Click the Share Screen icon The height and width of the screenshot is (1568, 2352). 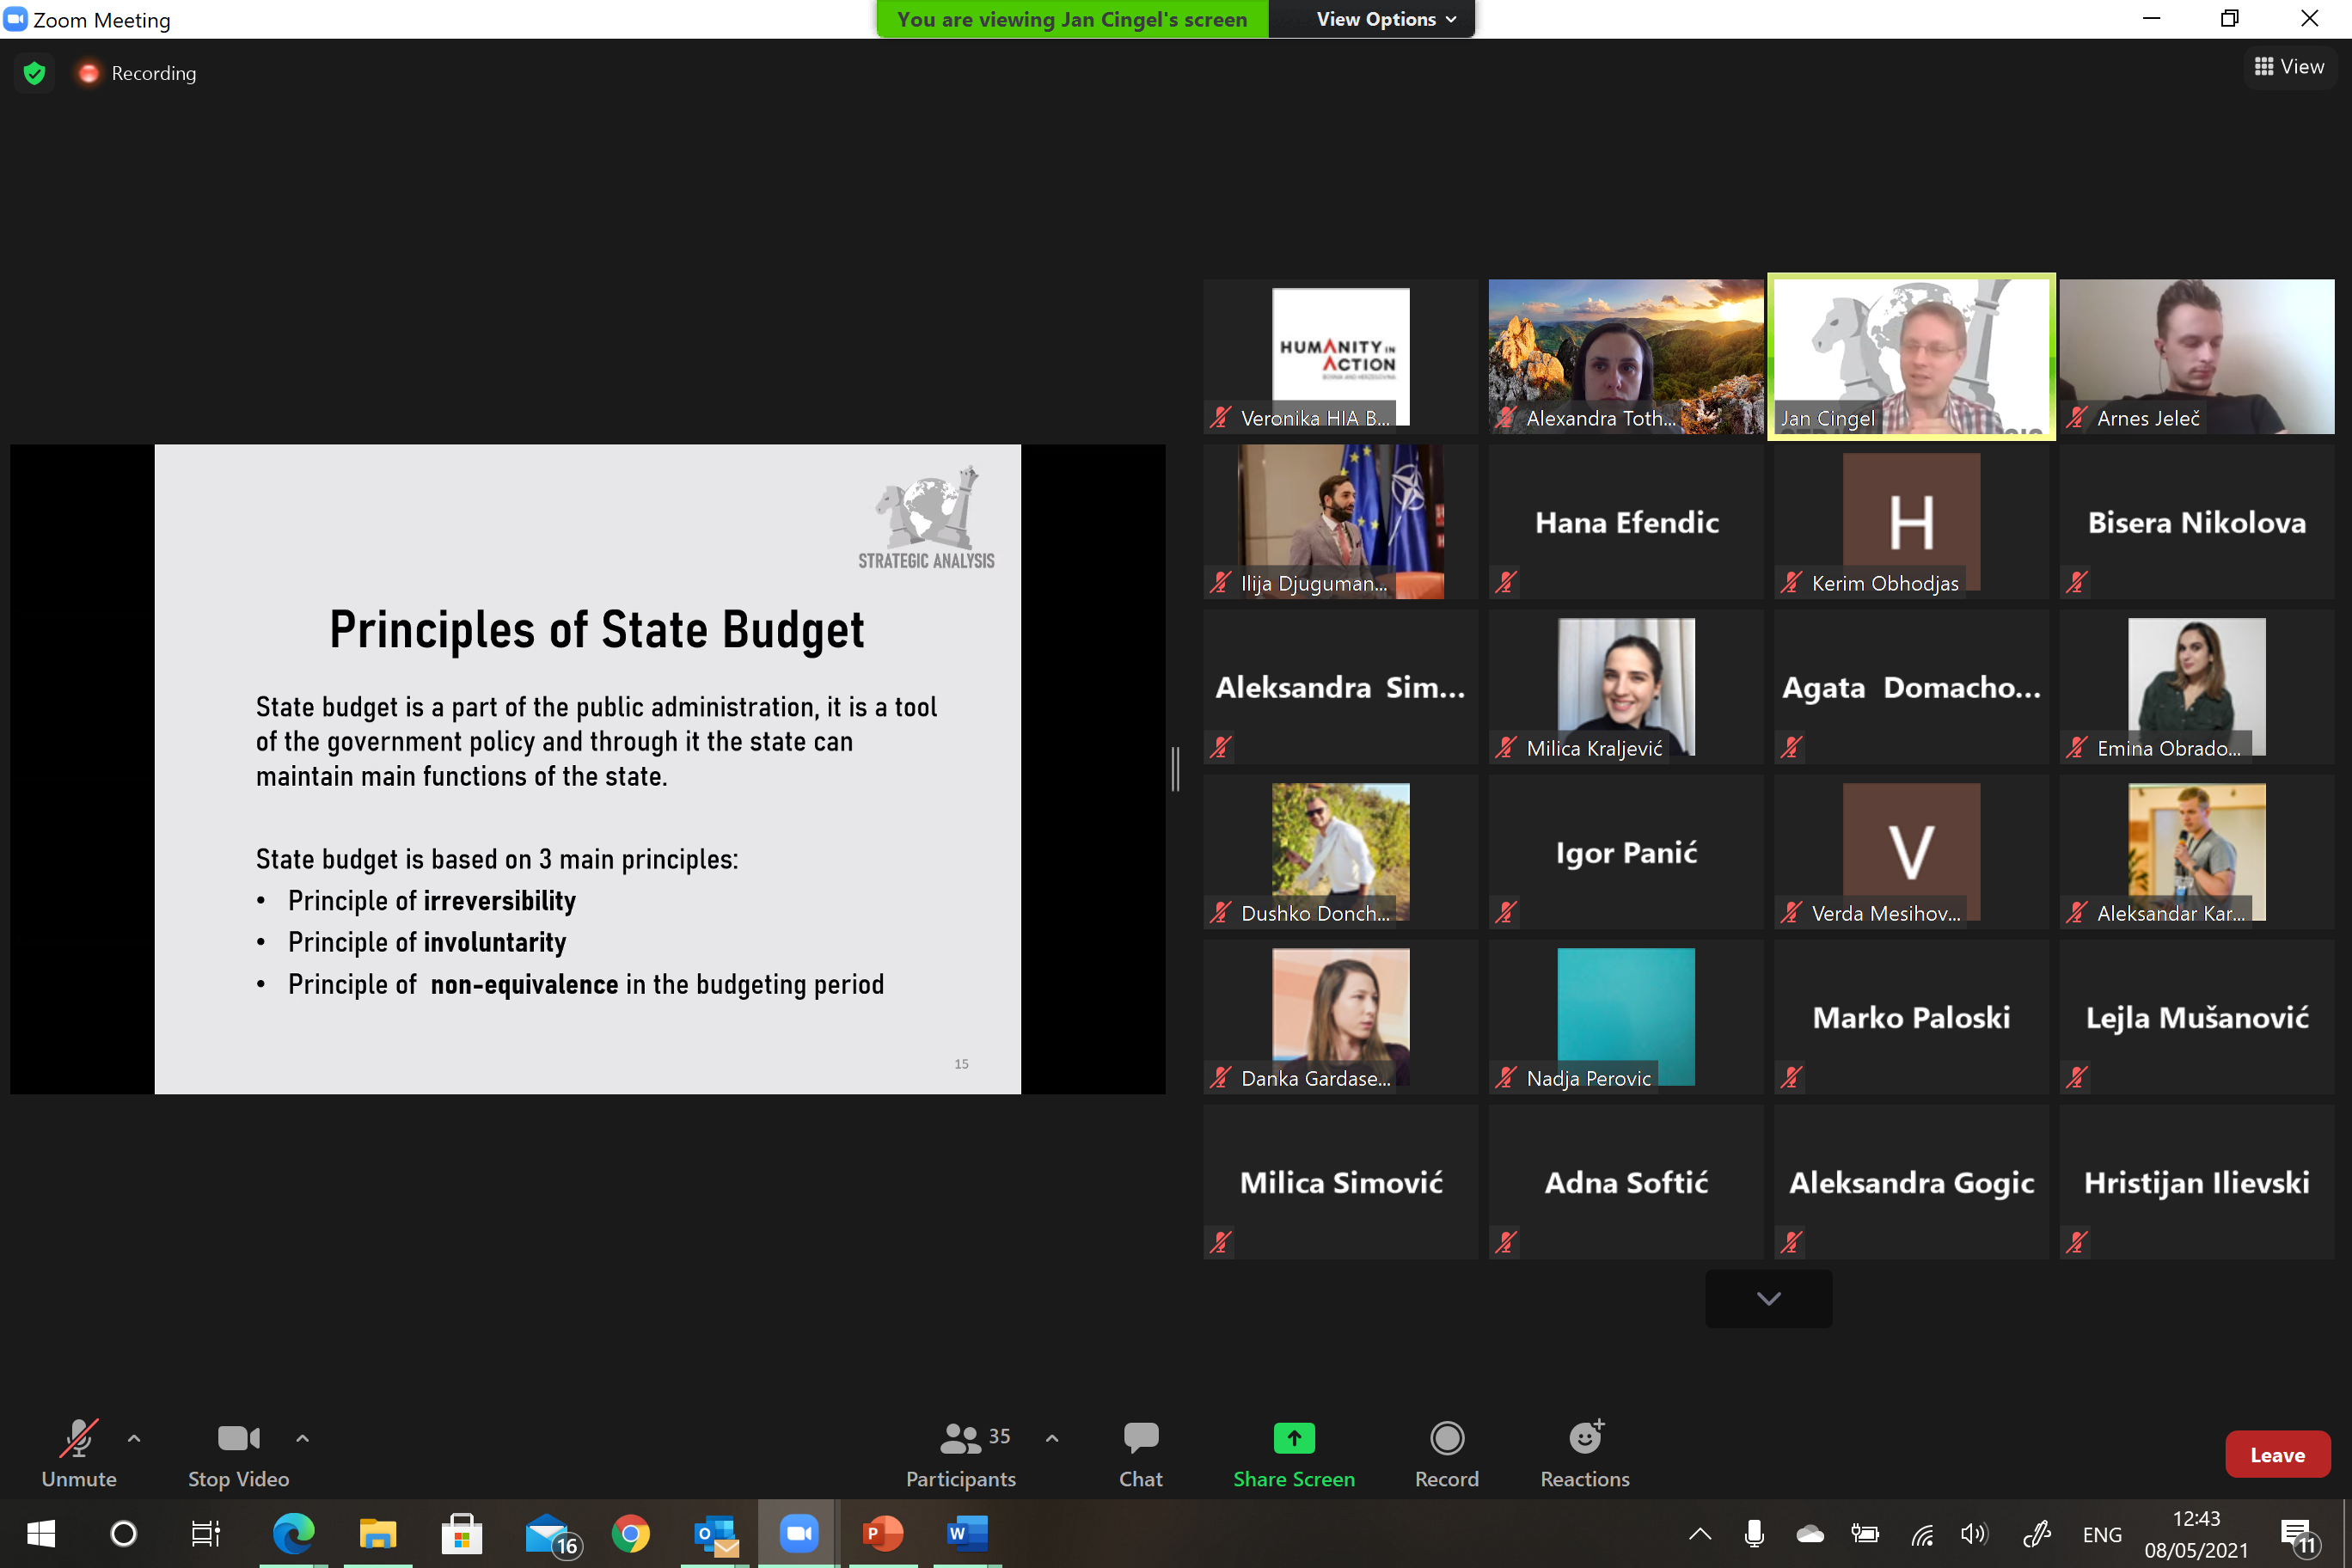(1293, 1438)
